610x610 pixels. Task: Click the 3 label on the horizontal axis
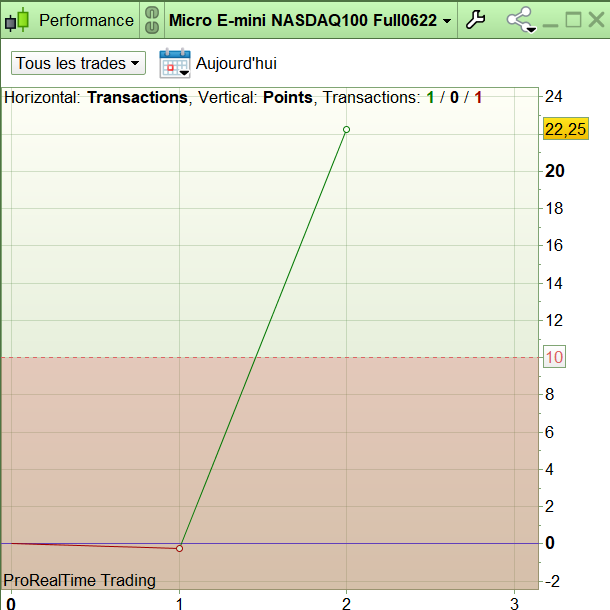[x=514, y=604]
